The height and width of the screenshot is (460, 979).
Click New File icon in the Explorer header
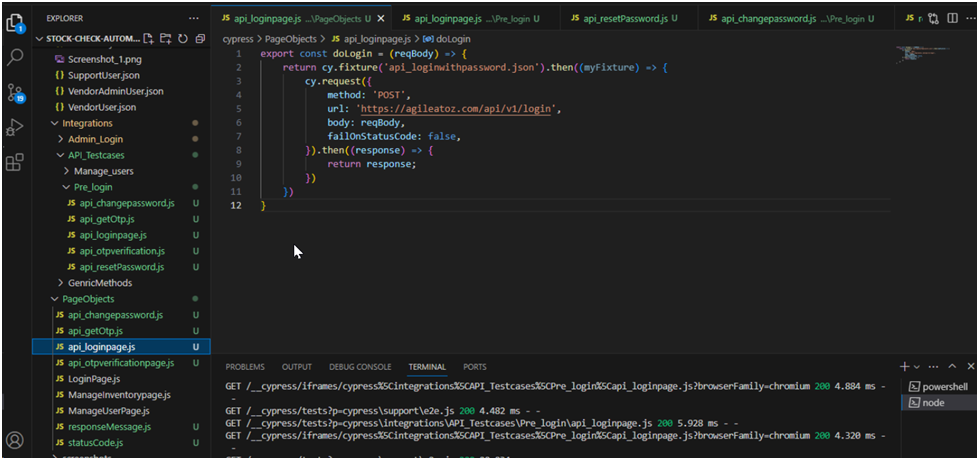pos(148,39)
